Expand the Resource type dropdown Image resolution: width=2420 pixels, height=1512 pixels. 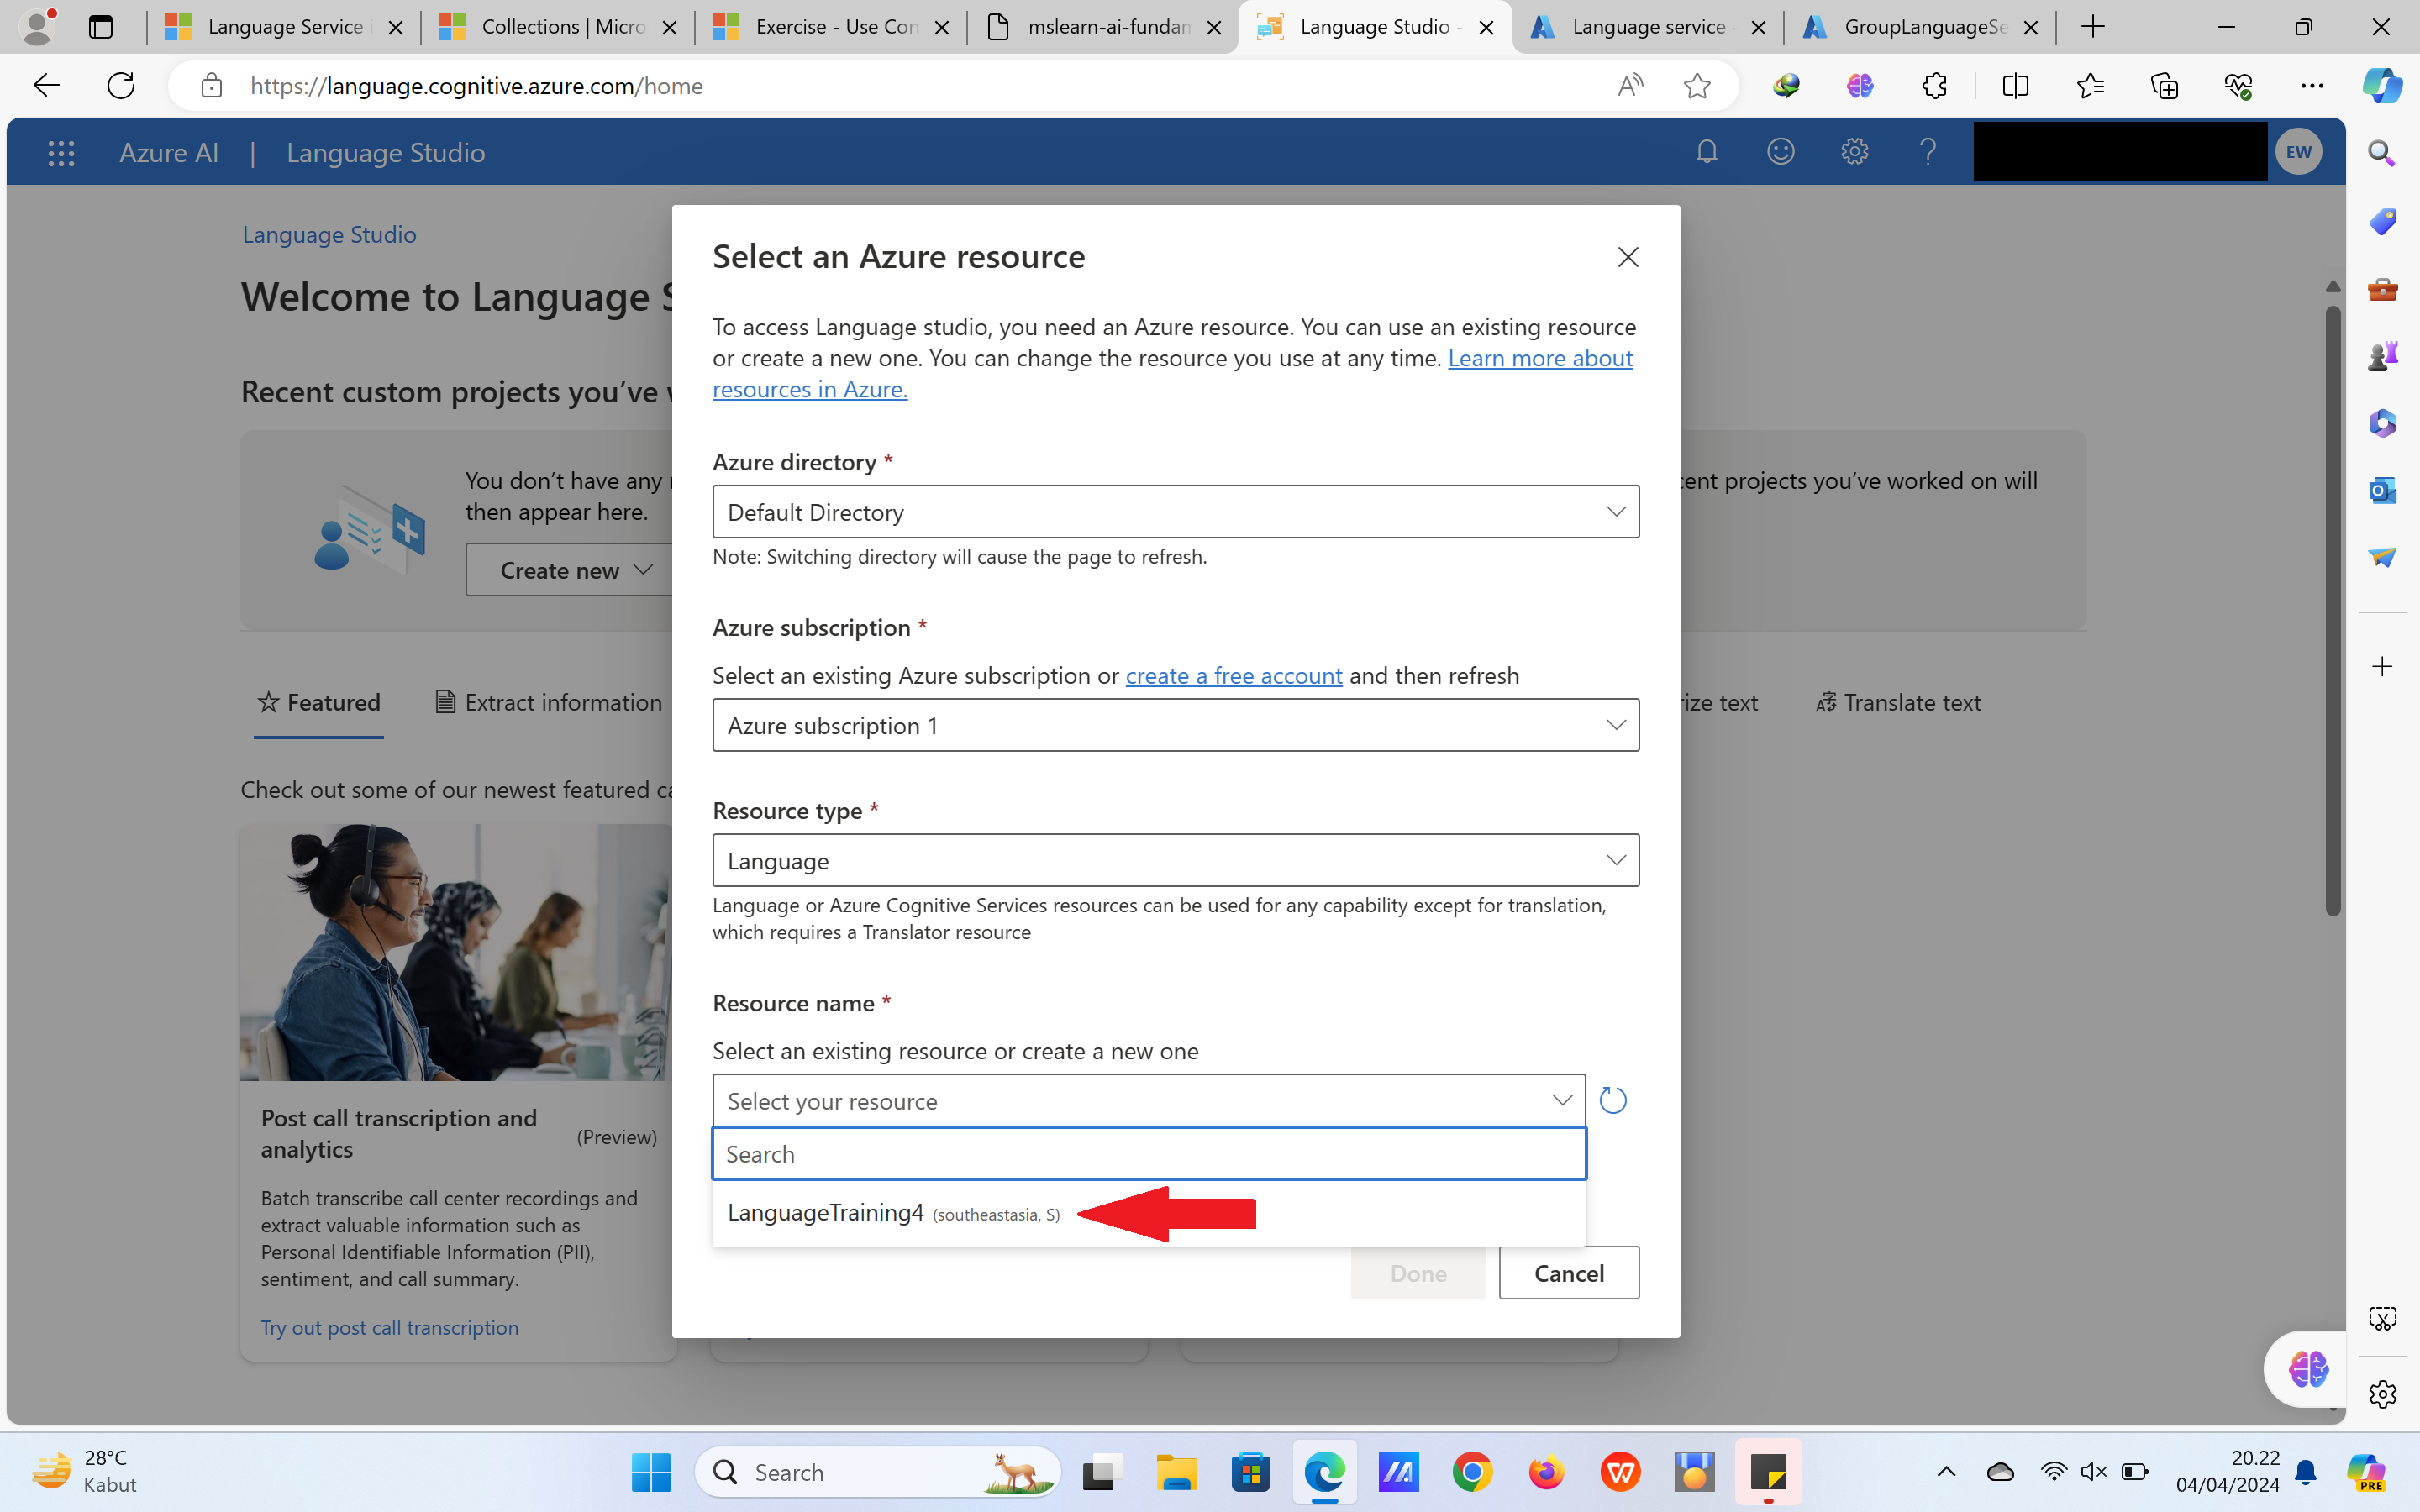(1175, 860)
